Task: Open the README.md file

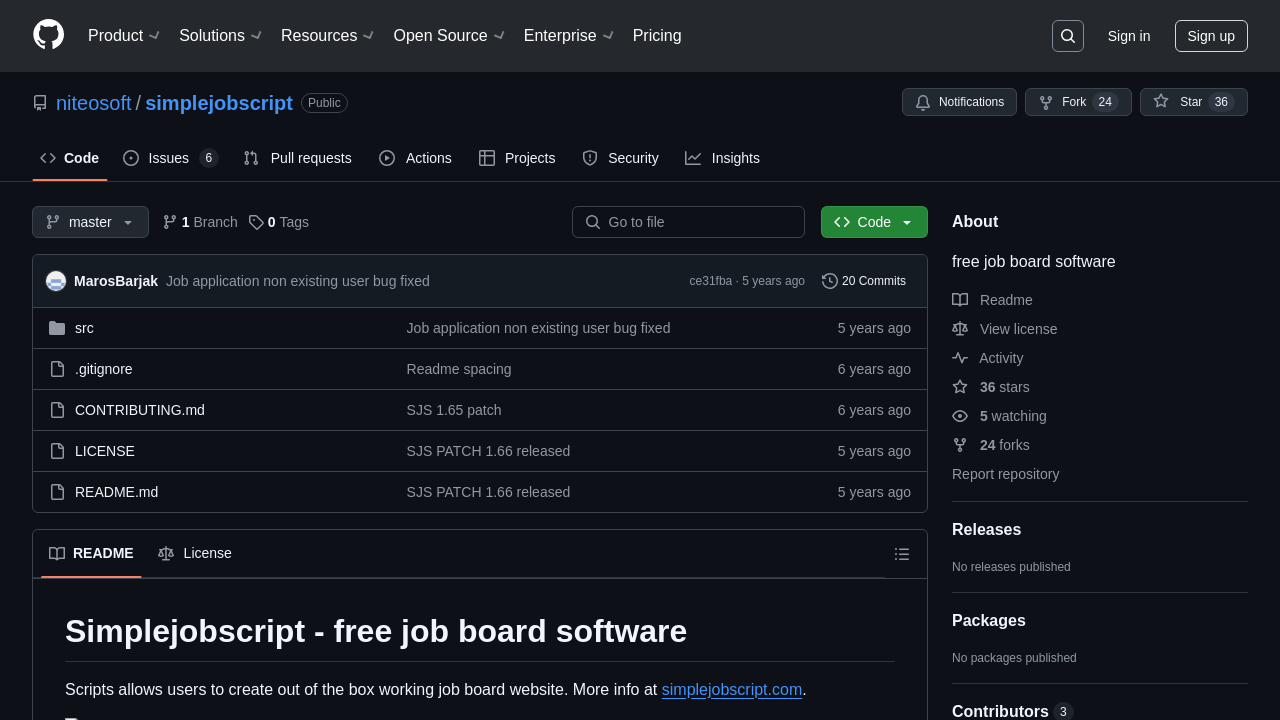Action: click(x=116, y=492)
